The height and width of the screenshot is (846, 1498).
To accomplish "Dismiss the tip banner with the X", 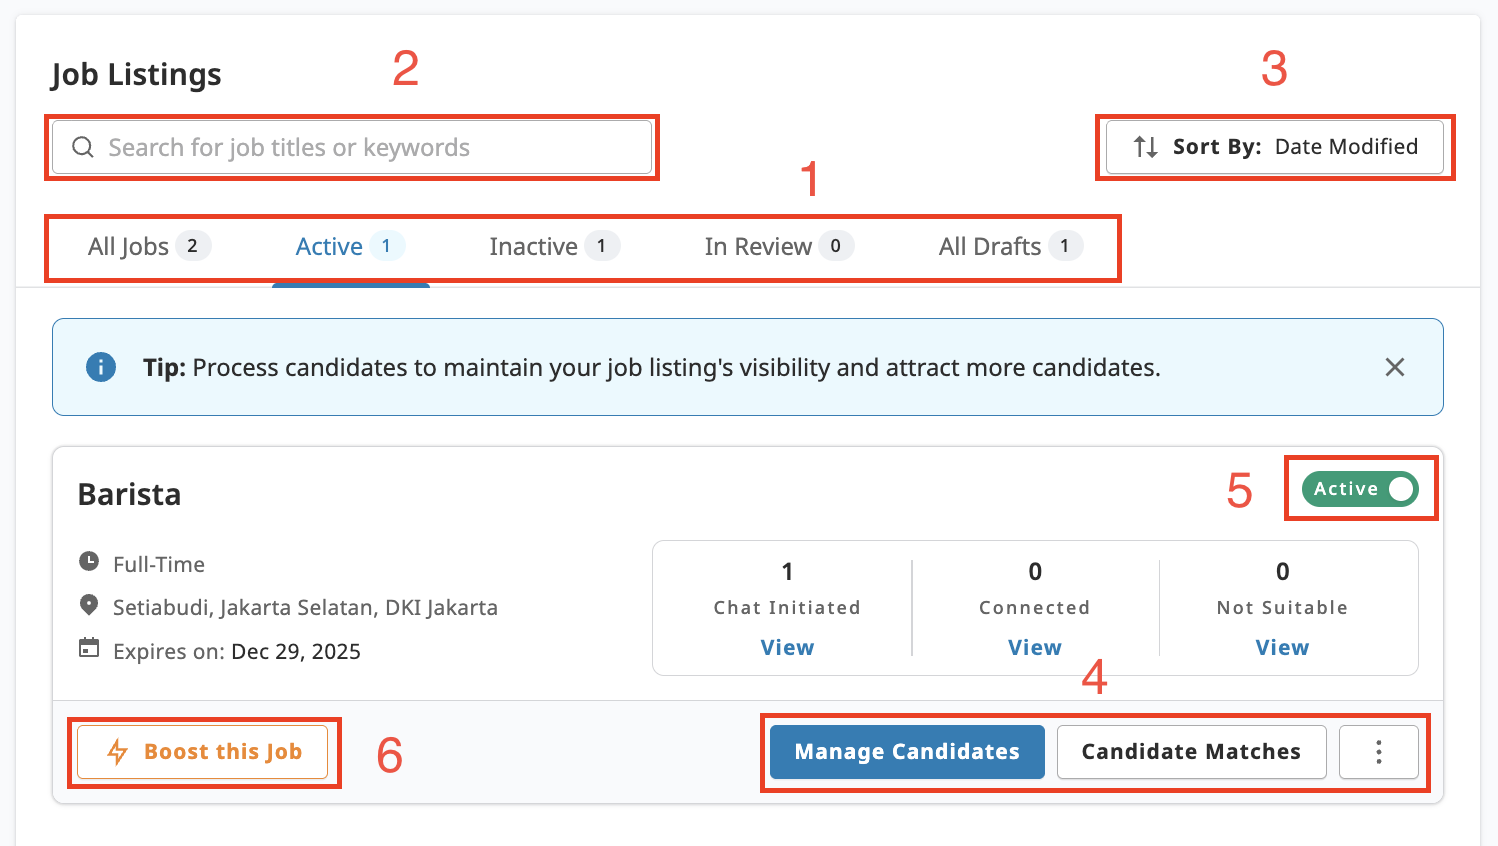I will coord(1395,367).
